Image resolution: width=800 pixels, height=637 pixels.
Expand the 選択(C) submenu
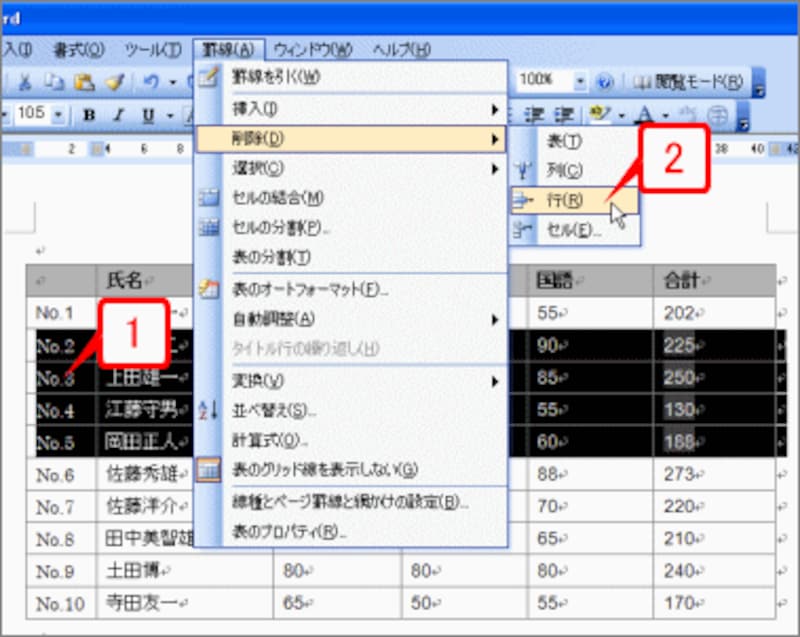[x=351, y=168]
